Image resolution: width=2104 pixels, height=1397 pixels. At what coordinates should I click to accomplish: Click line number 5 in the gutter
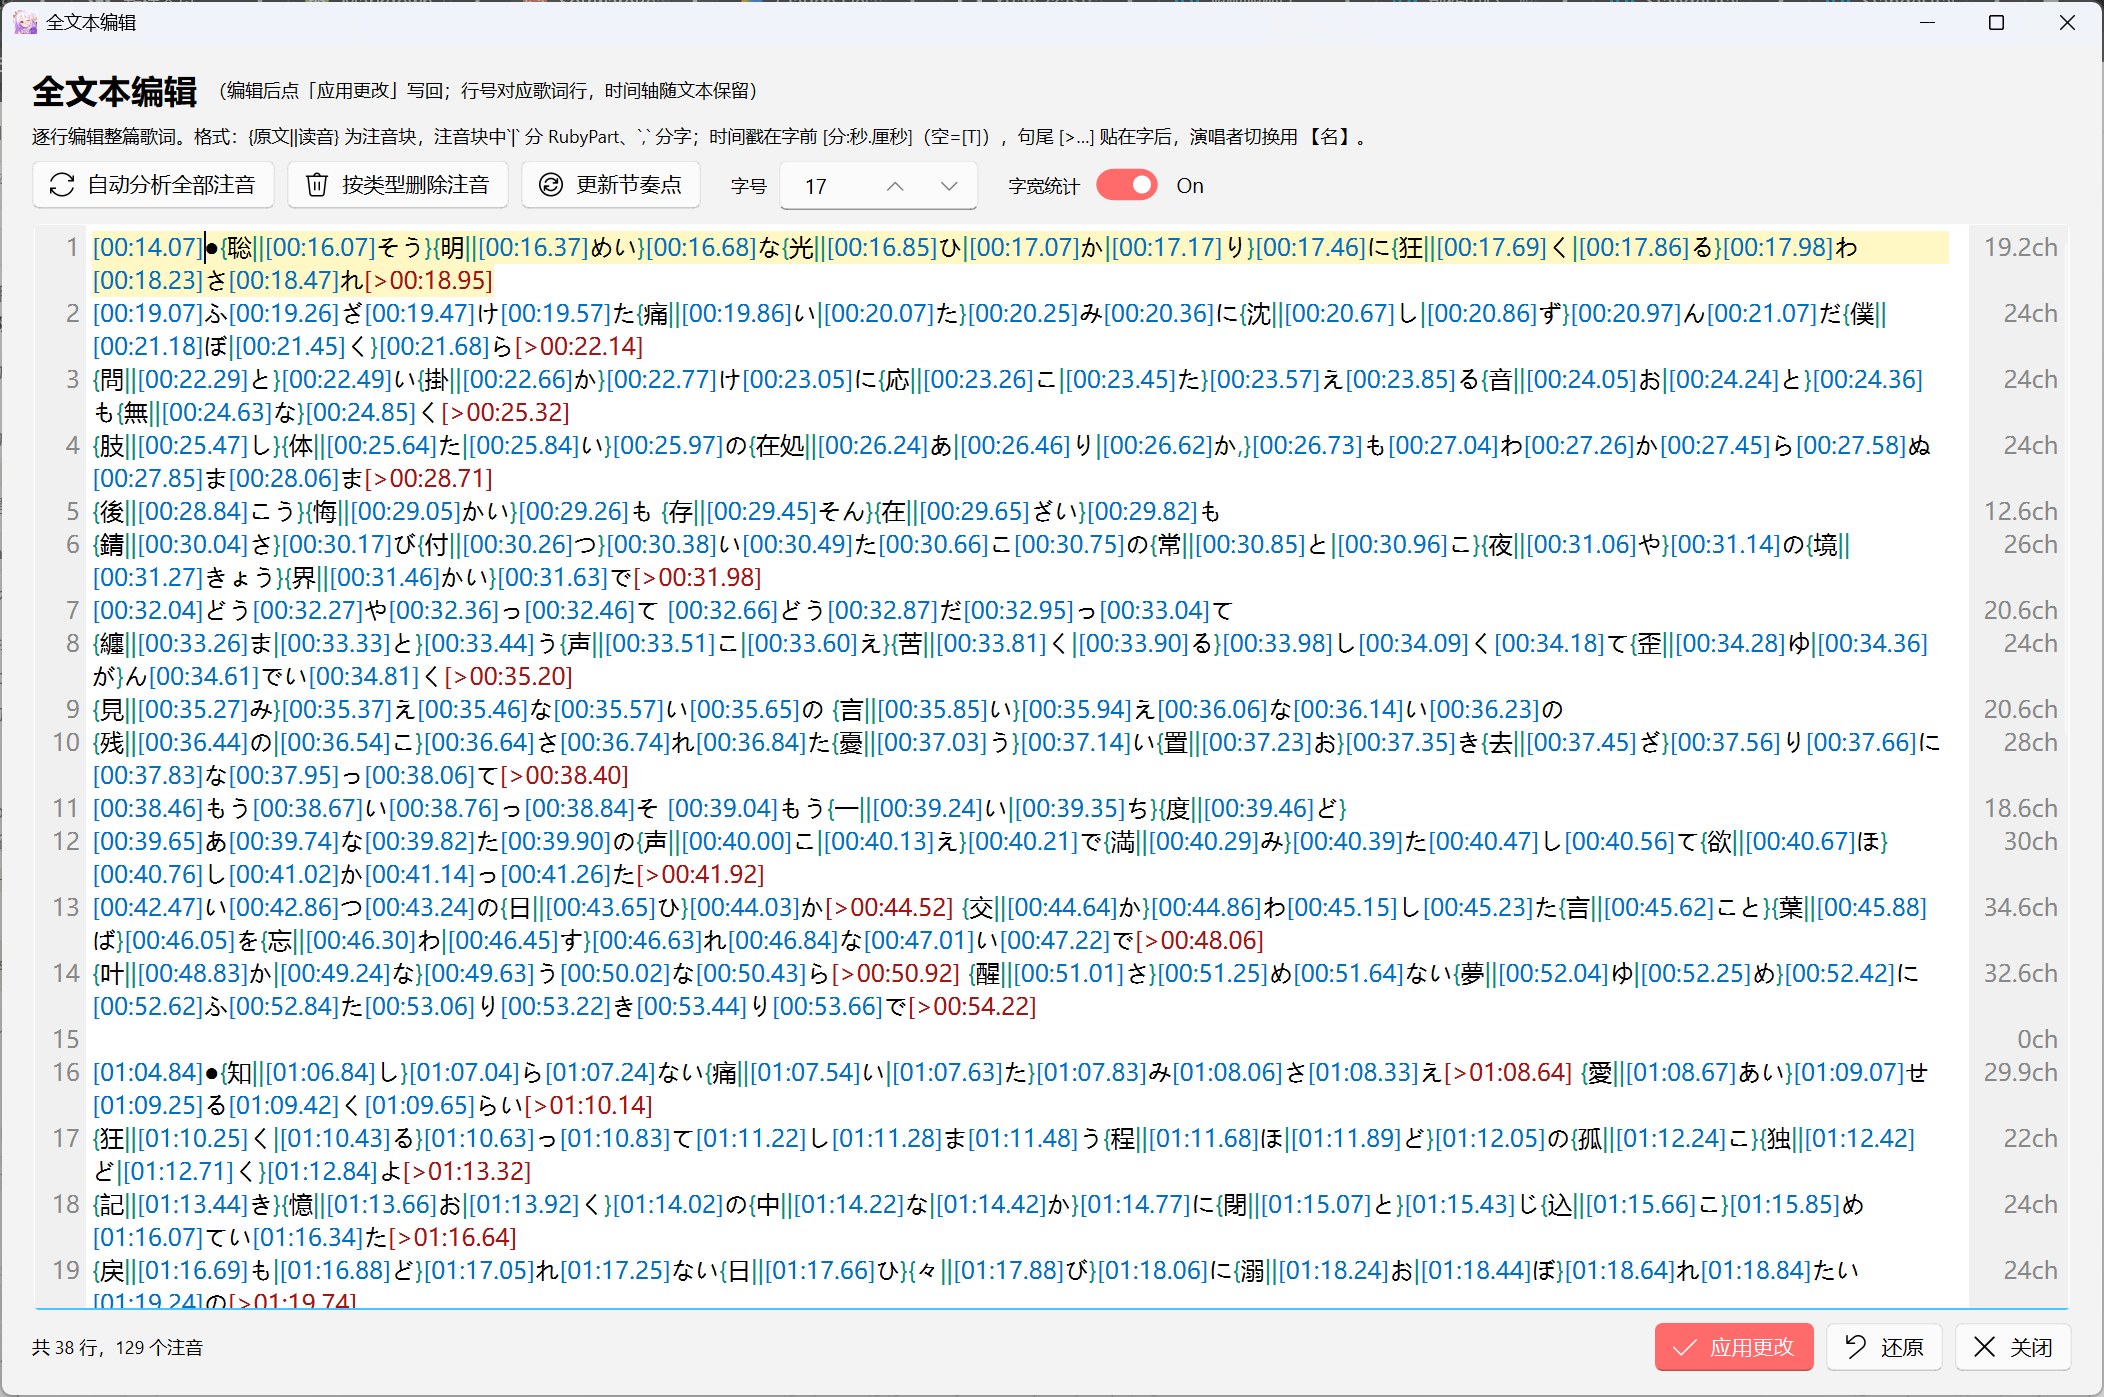coord(72,511)
